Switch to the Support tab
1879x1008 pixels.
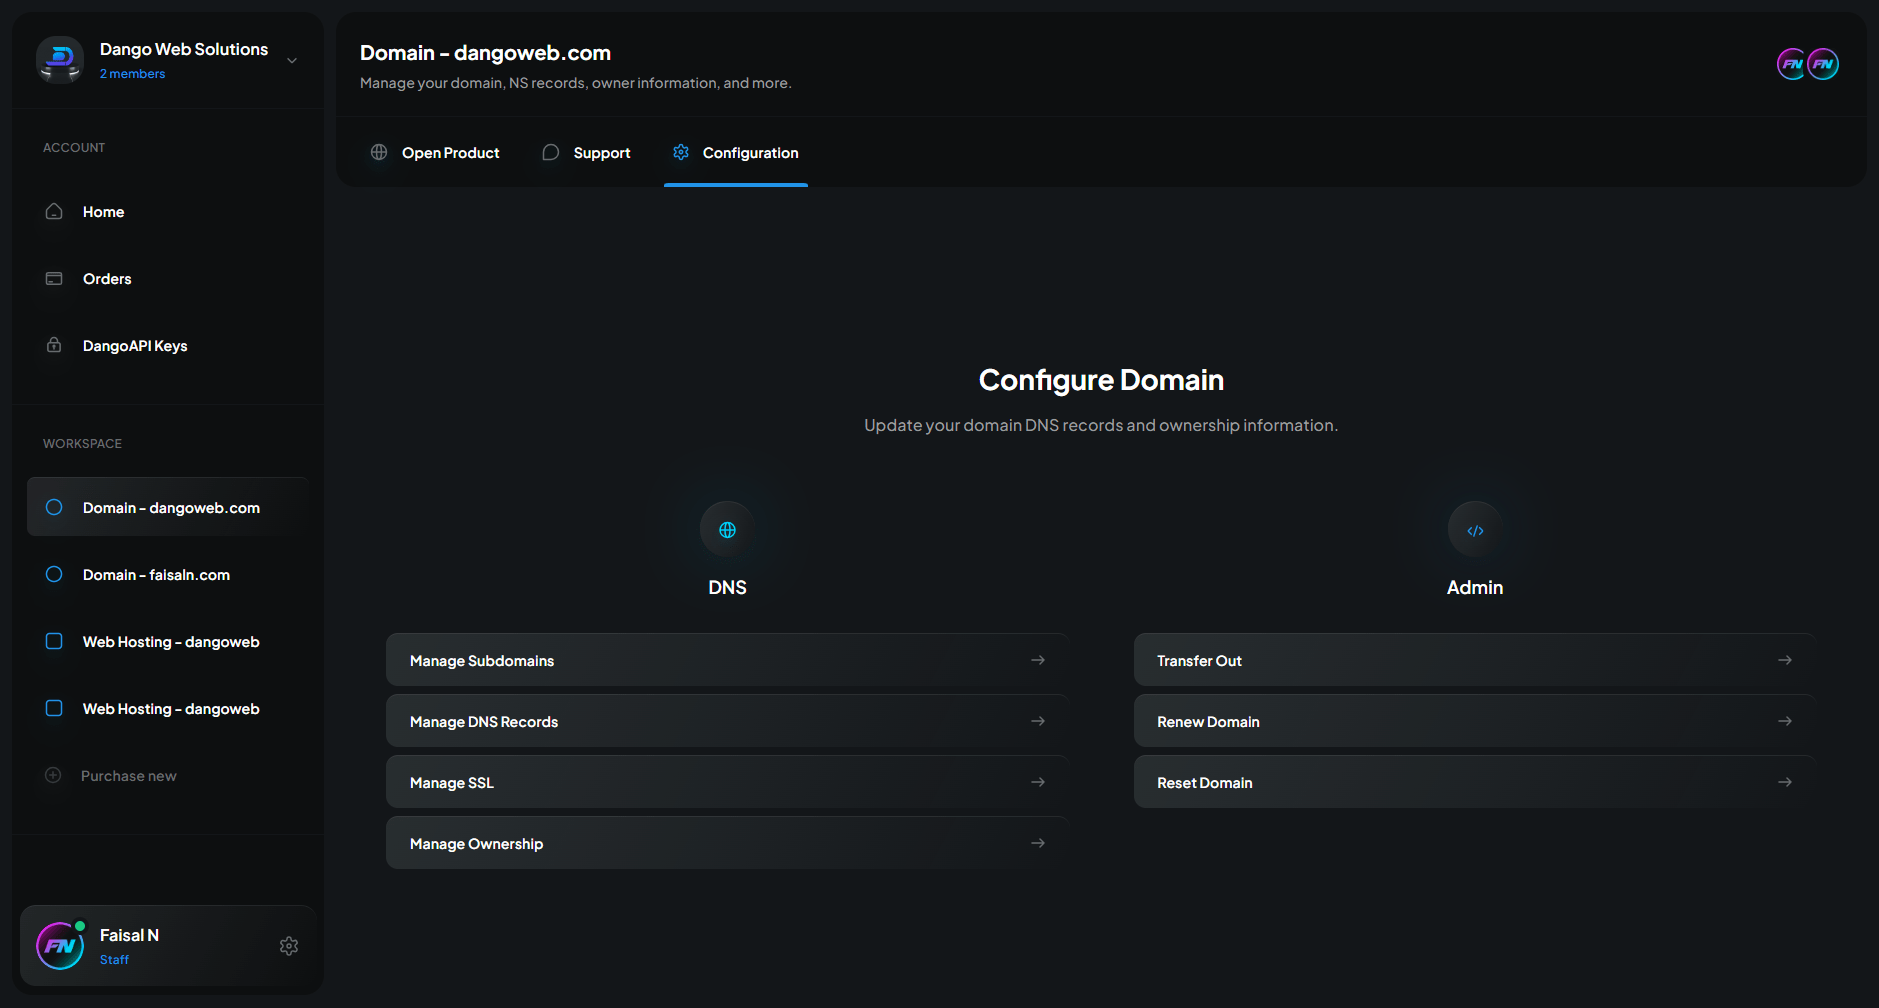point(586,153)
